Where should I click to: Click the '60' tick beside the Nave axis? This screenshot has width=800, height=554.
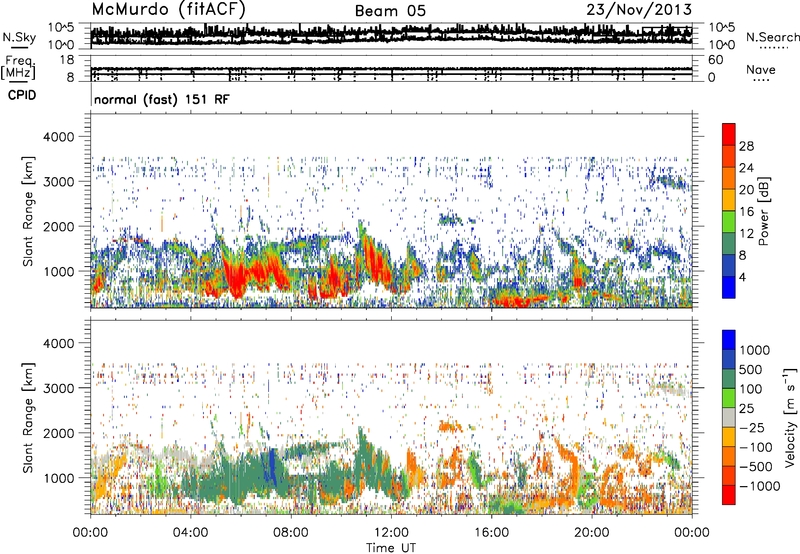[x=715, y=60]
